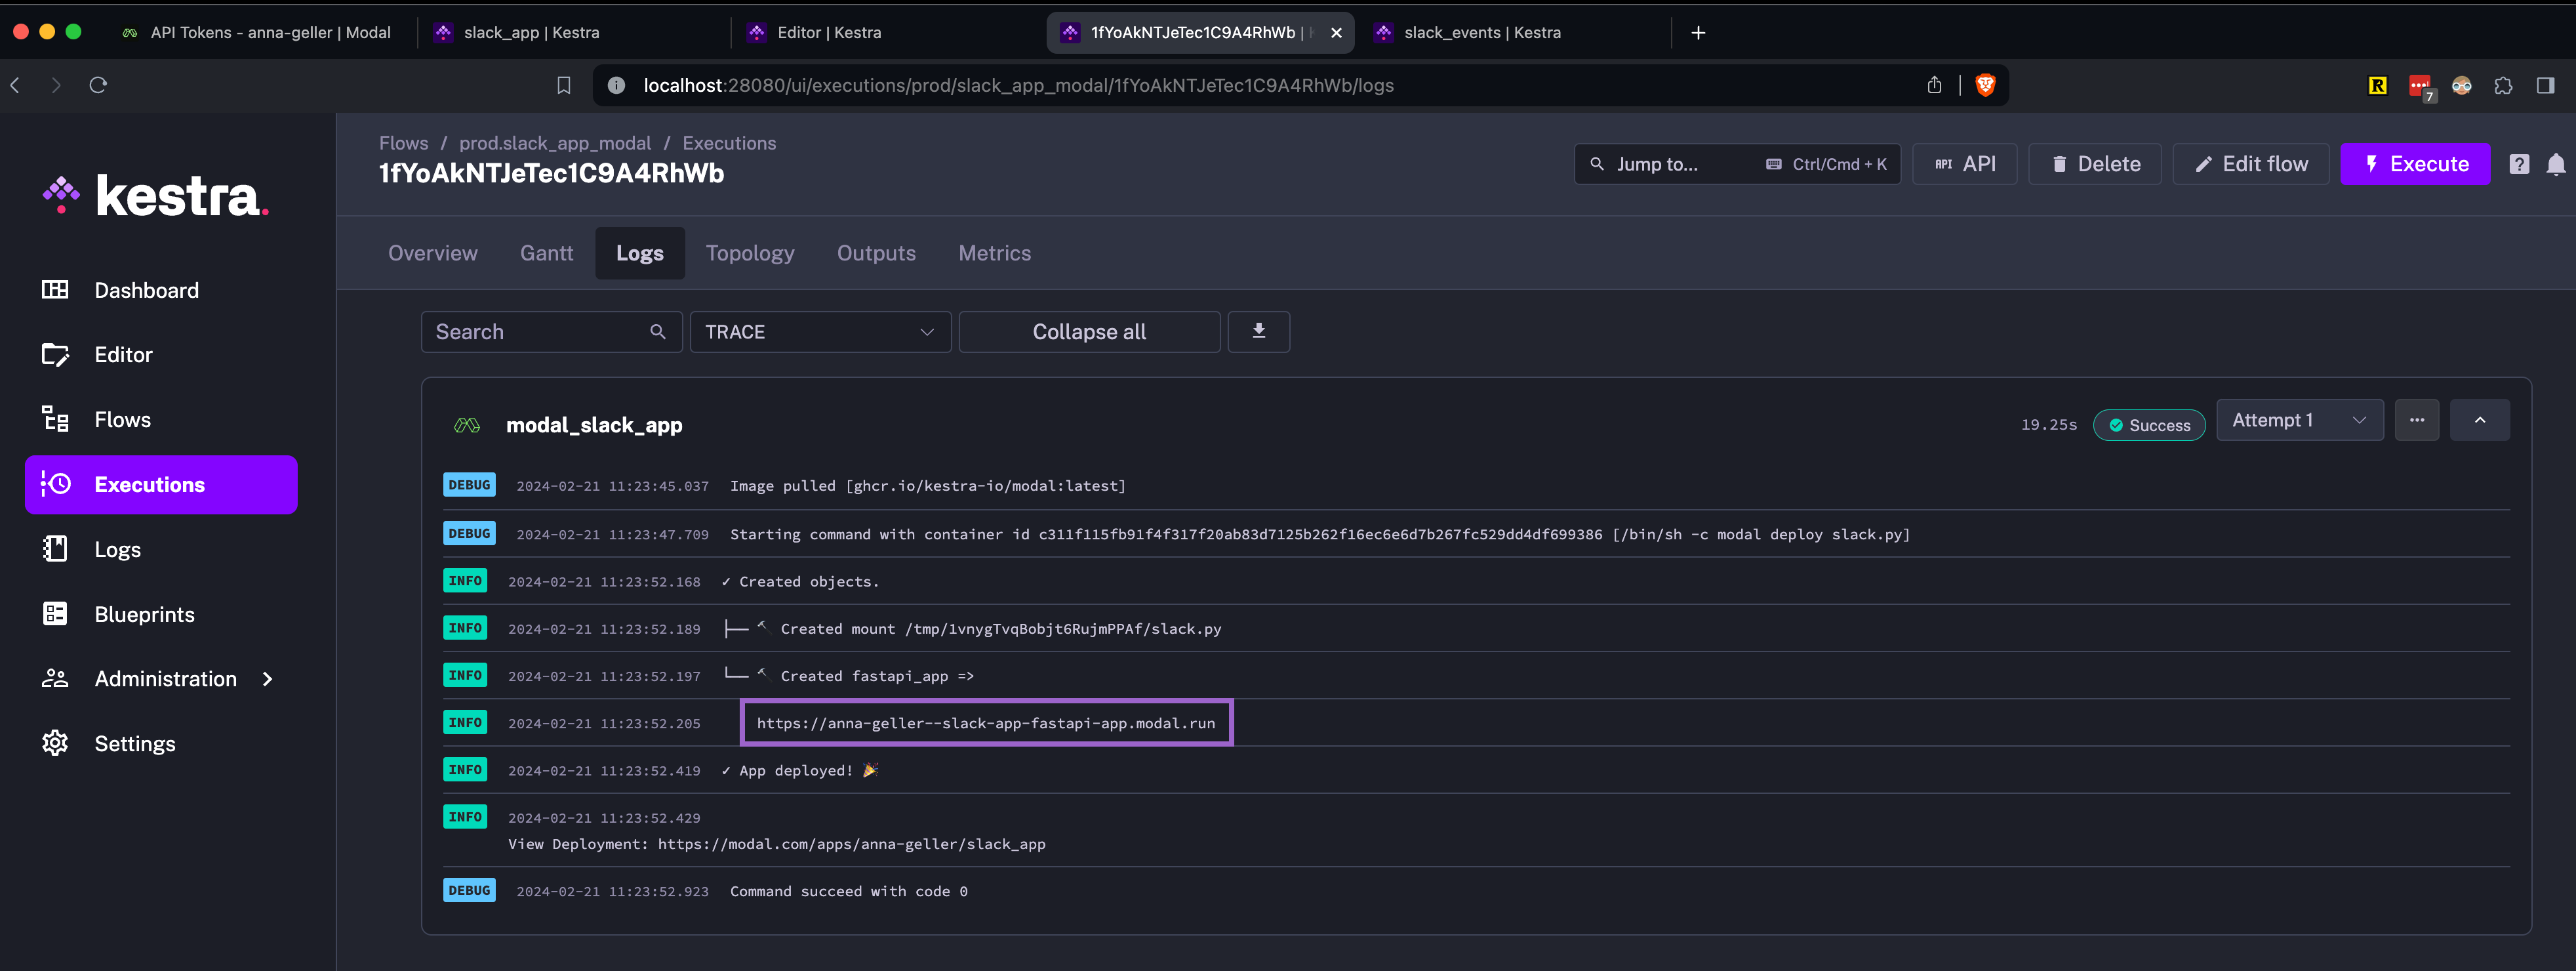The image size is (2576, 971).
Task: Open the notifications bell icon
Action: pyautogui.click(x=2555, y=164)
